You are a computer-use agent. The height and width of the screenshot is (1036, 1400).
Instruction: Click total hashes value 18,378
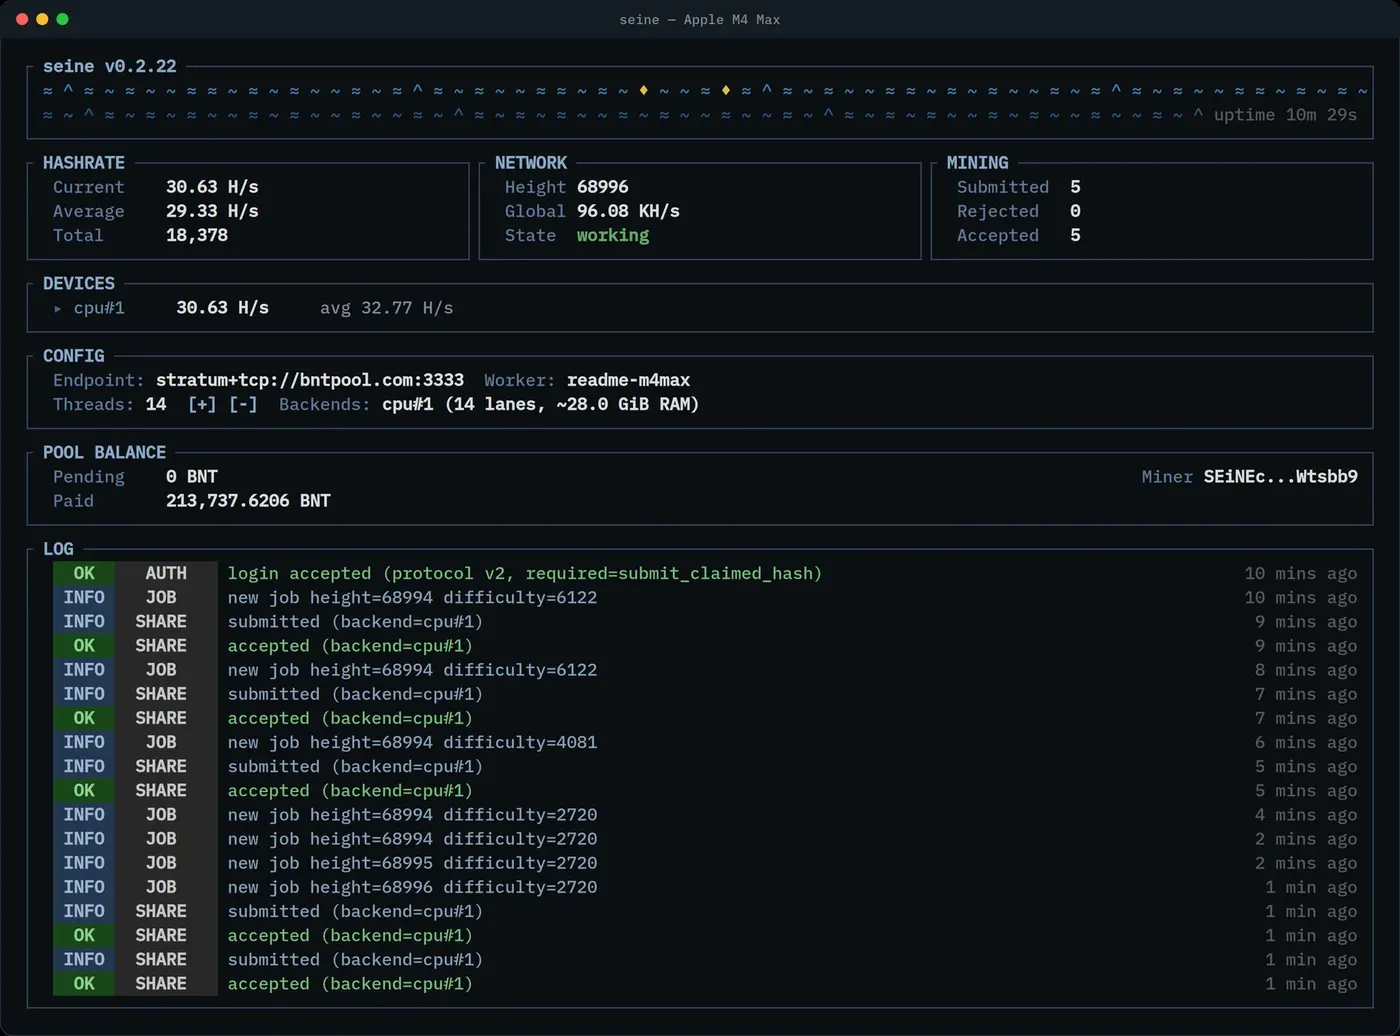pyautogui.click(x=197, y=235)
